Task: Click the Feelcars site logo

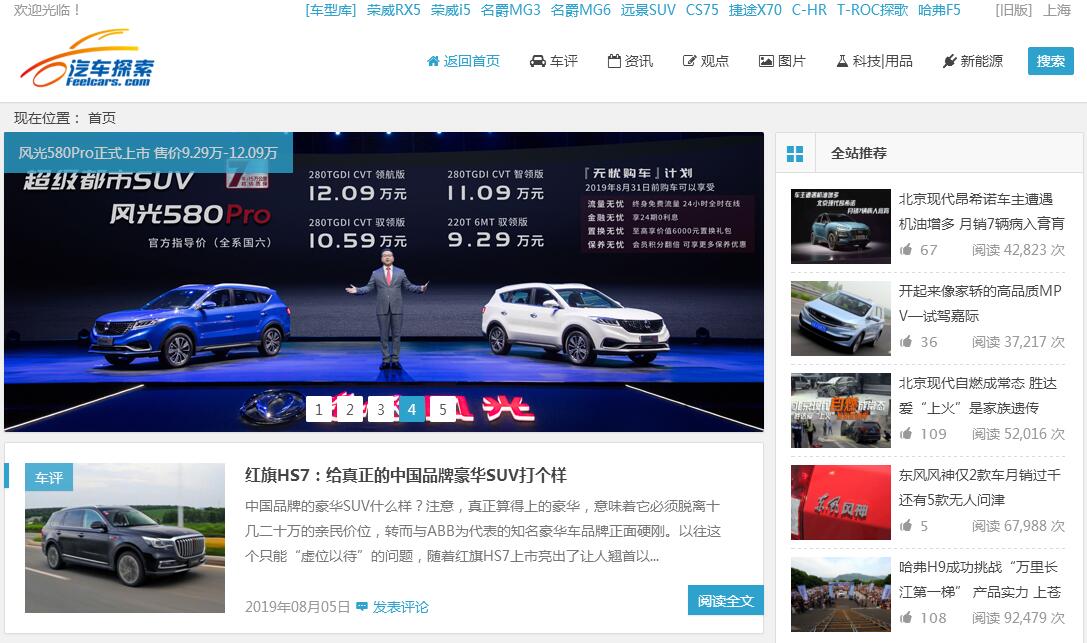Action: tap(88, 60)
